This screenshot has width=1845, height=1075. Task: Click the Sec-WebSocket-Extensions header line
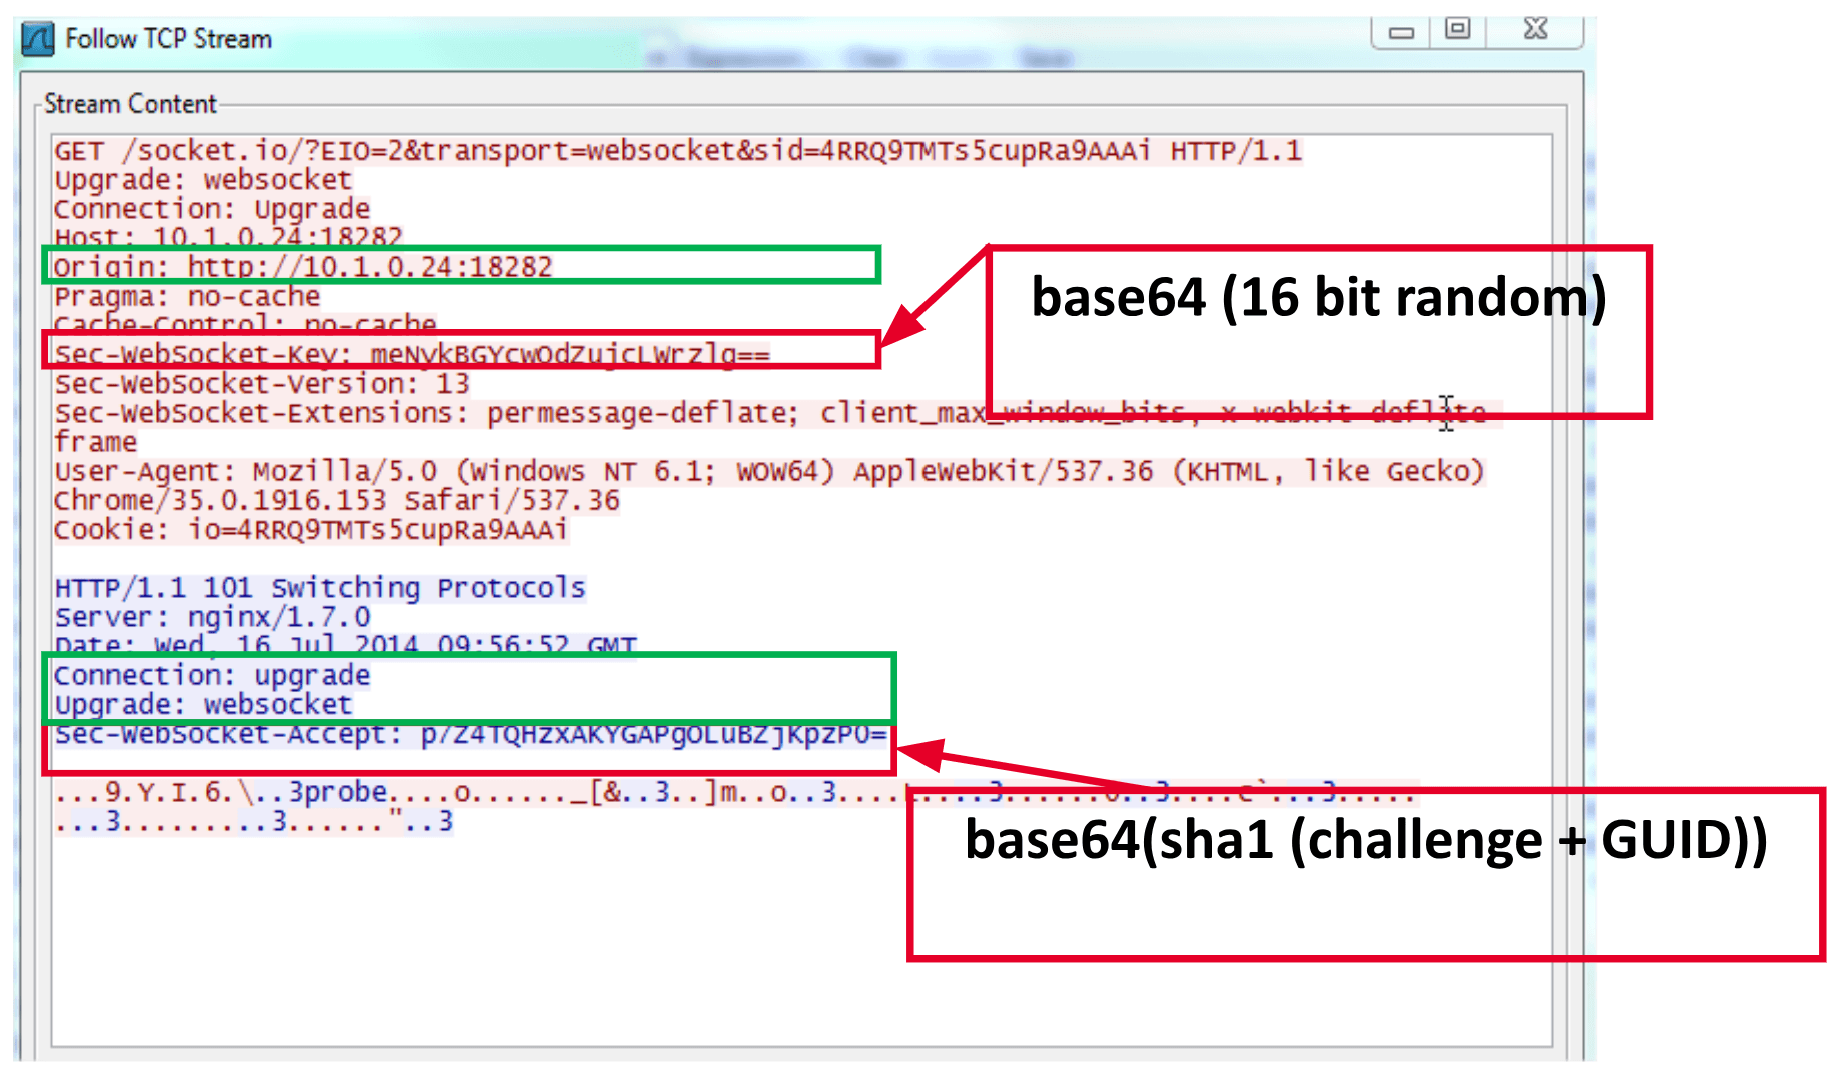(x=770, y=413)
